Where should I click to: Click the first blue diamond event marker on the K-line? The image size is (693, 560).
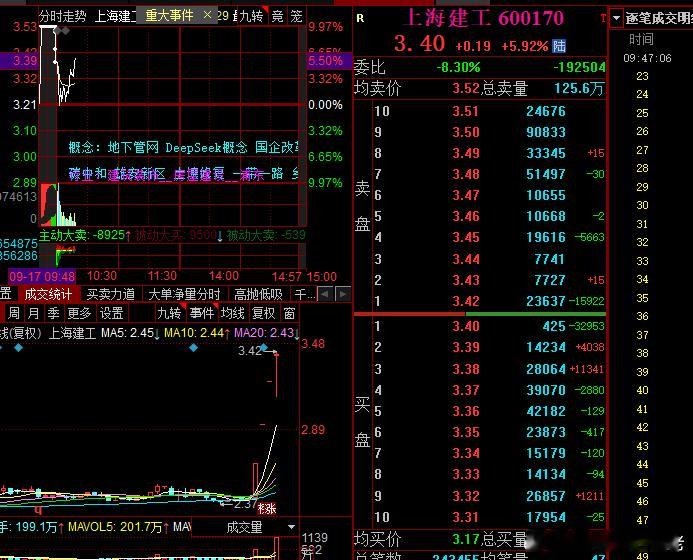[19, 348]
